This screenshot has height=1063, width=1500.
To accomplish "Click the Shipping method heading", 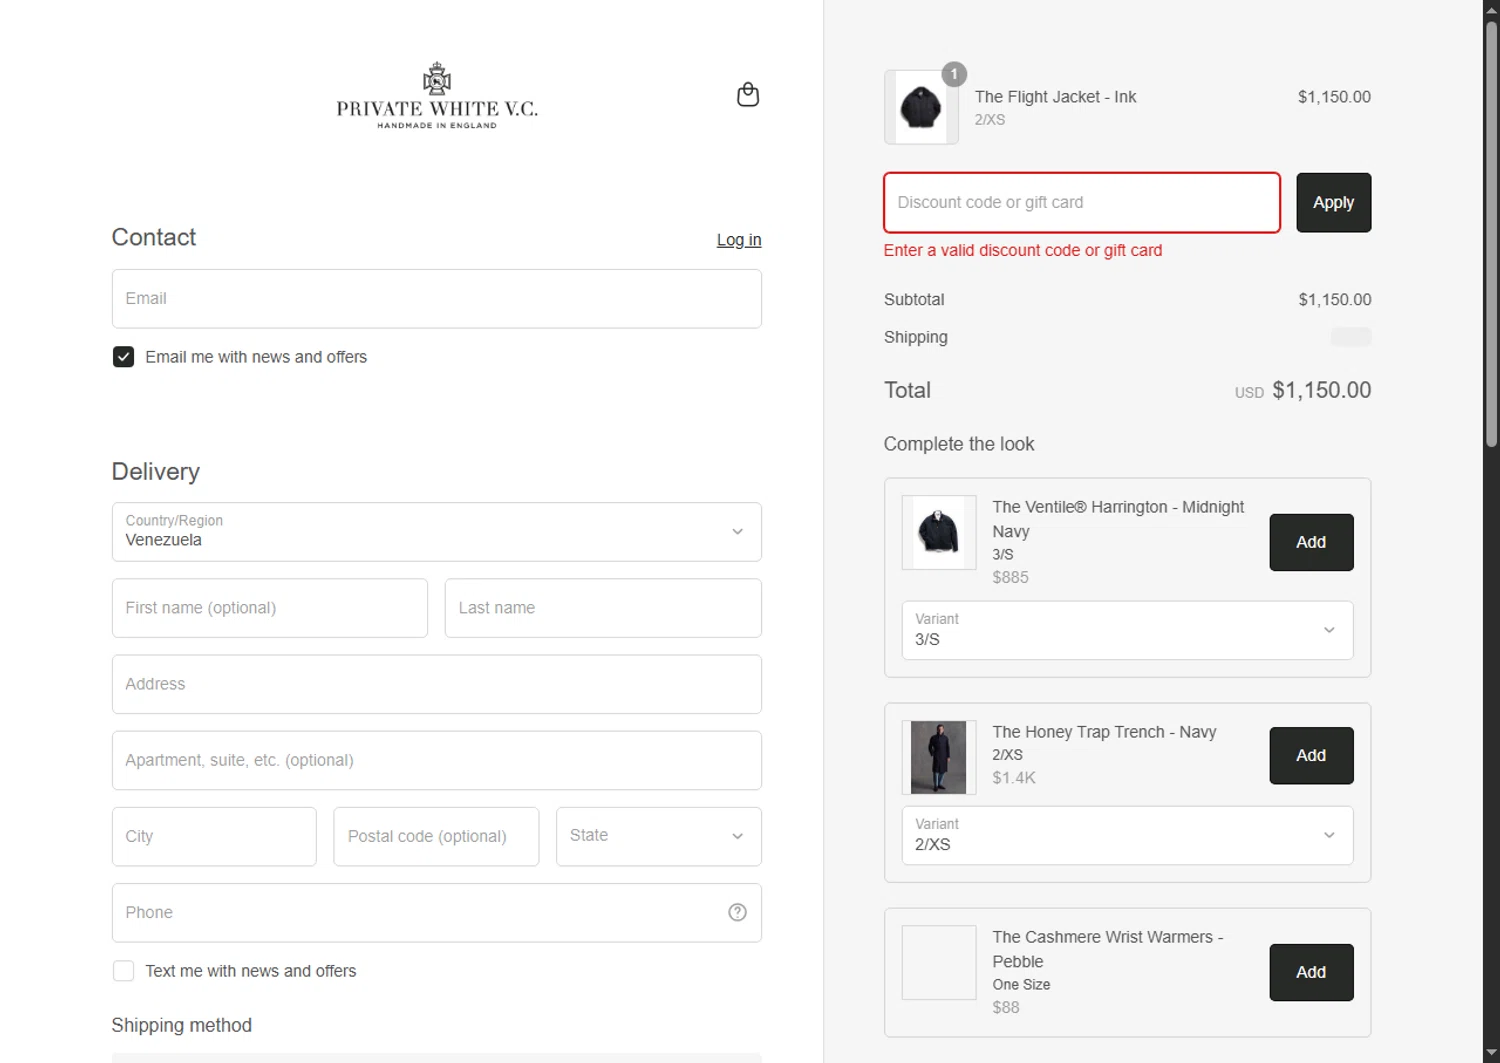I will pyautogui.click(x=182, y=1025).
